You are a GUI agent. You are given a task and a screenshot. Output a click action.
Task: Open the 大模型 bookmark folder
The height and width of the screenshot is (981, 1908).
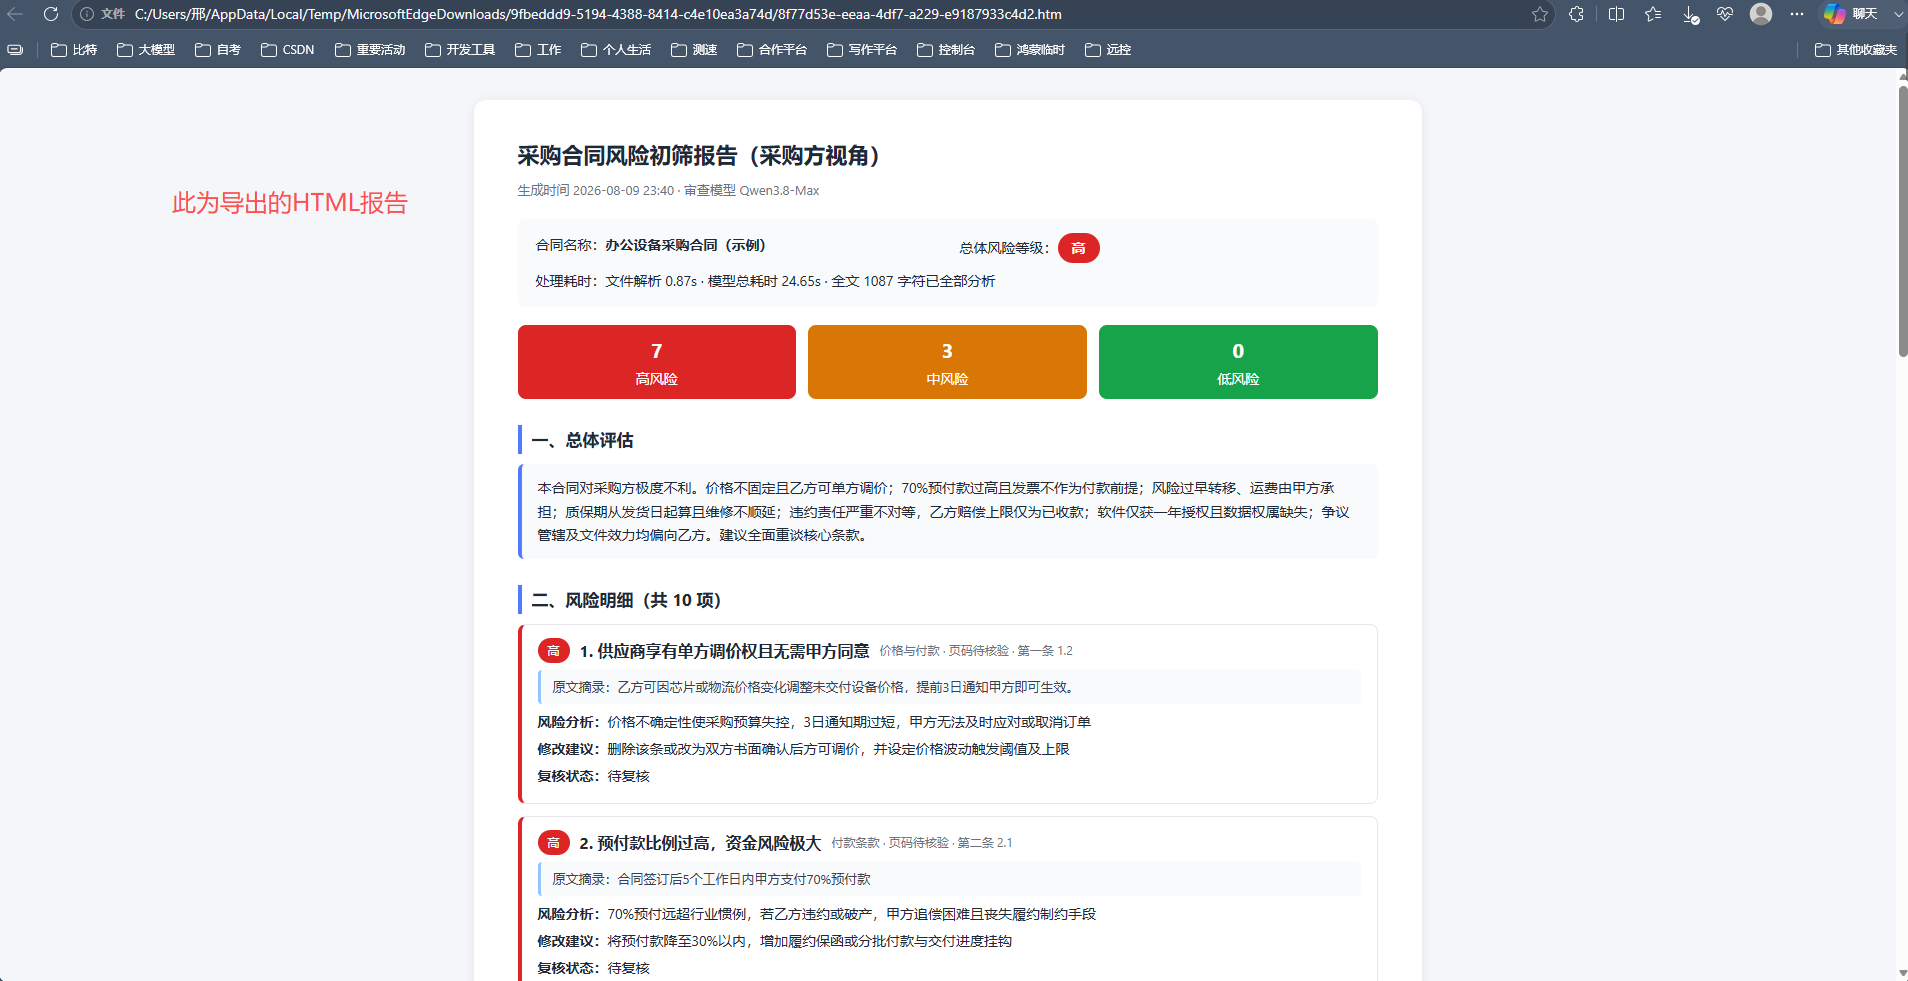(146, 49)
